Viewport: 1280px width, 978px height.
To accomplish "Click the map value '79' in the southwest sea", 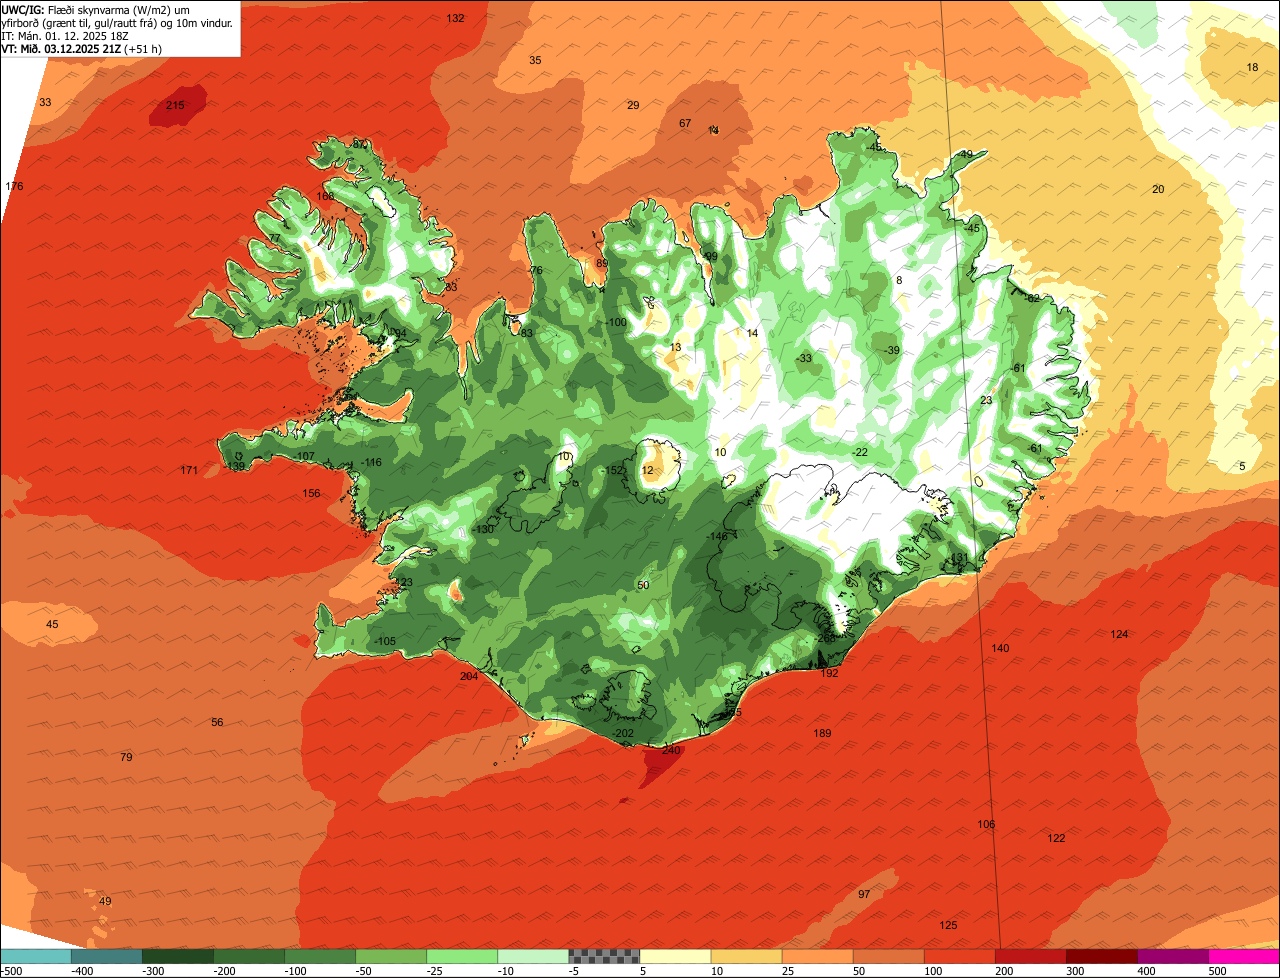I will pos(126,757).
